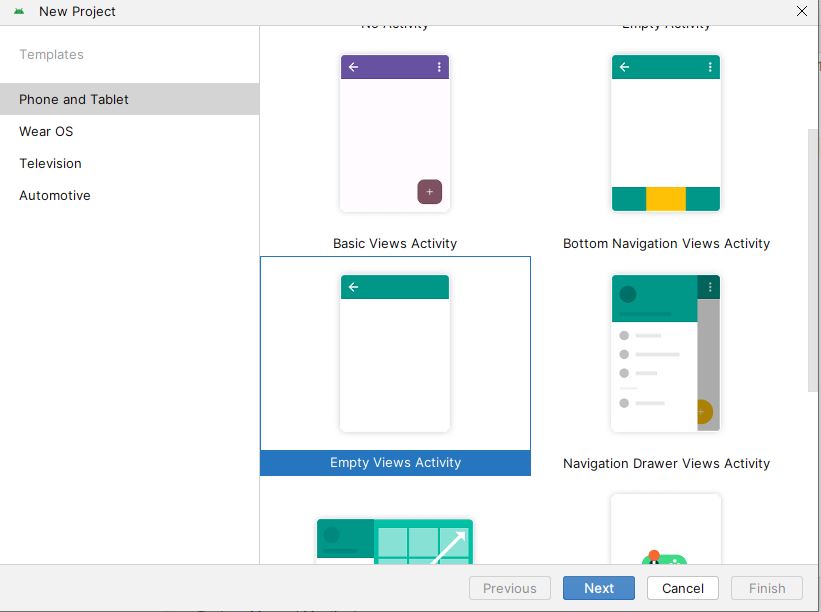Close the New Project window
Screen dimensions: 821x612
(802, 11)
